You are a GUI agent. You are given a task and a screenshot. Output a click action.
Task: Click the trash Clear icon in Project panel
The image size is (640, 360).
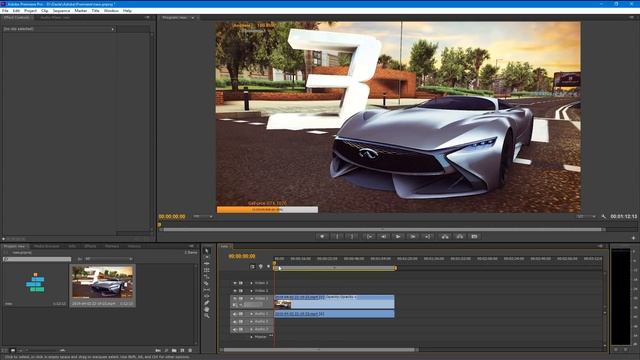point(190,350)
